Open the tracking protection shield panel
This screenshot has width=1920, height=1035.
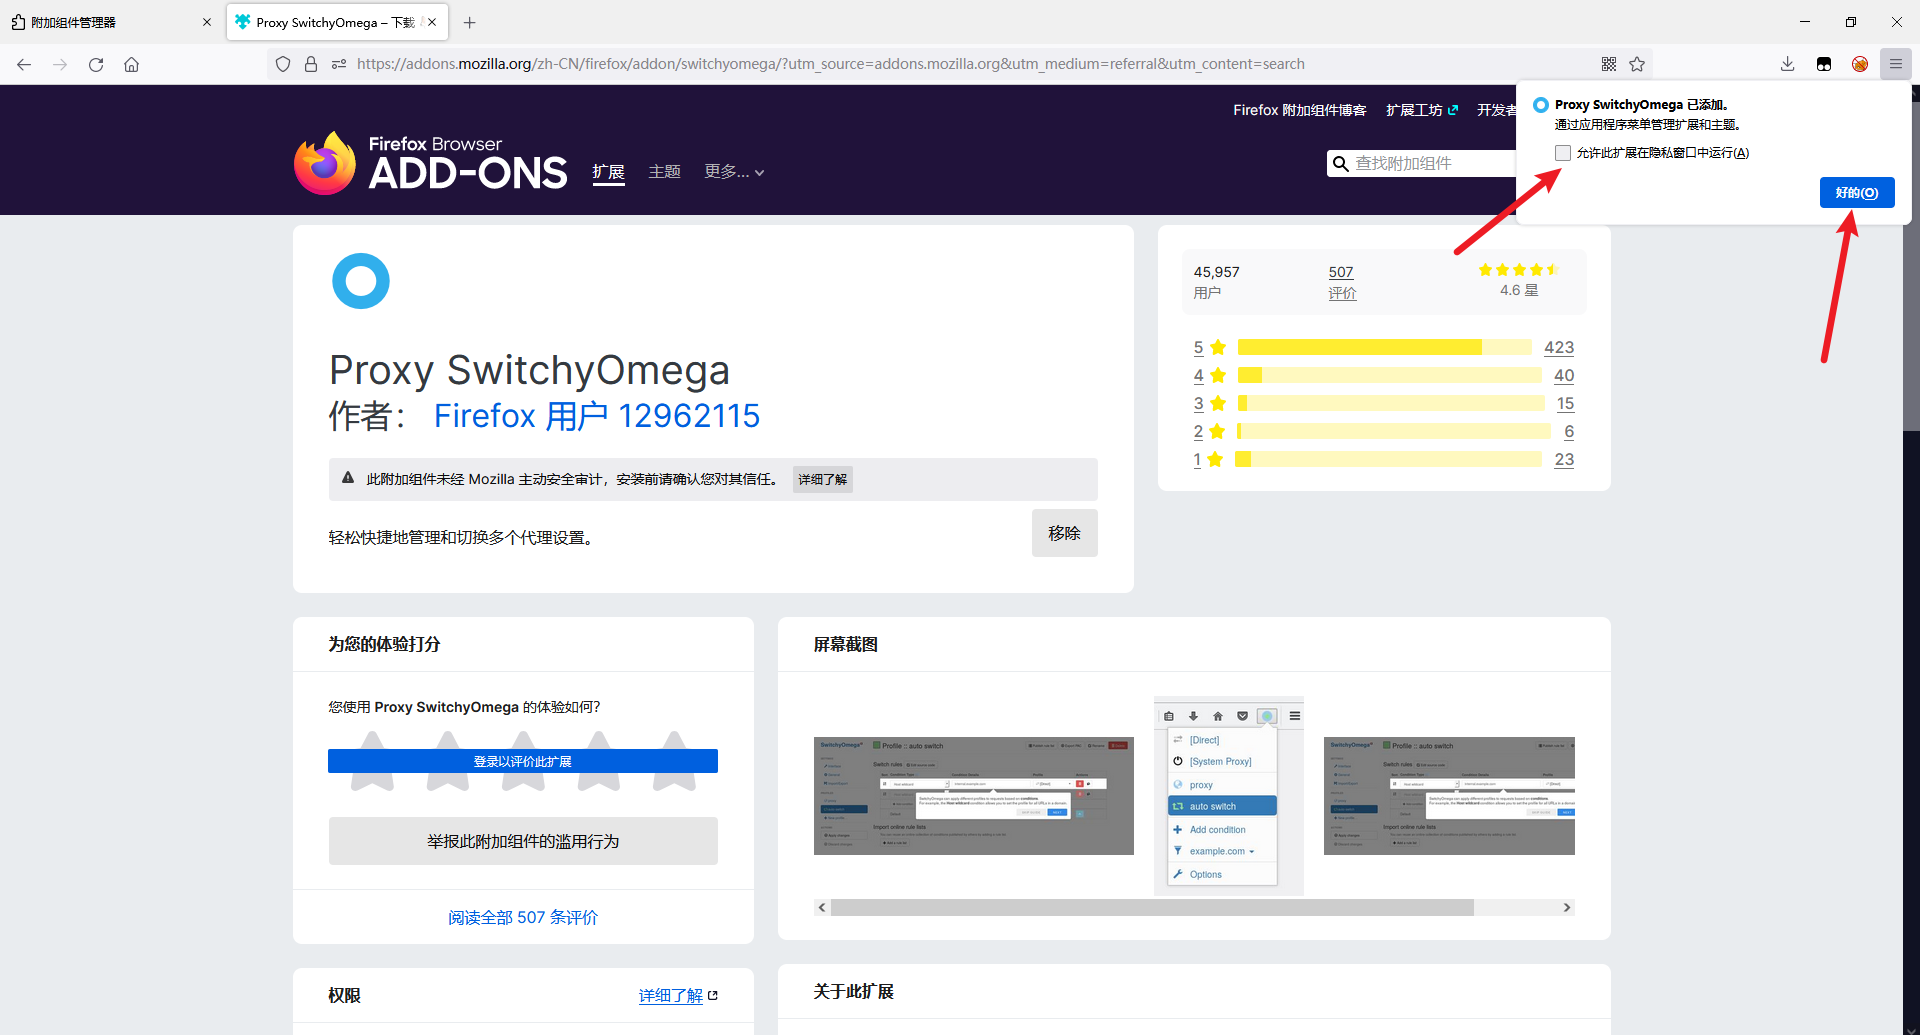pos(283,64)
